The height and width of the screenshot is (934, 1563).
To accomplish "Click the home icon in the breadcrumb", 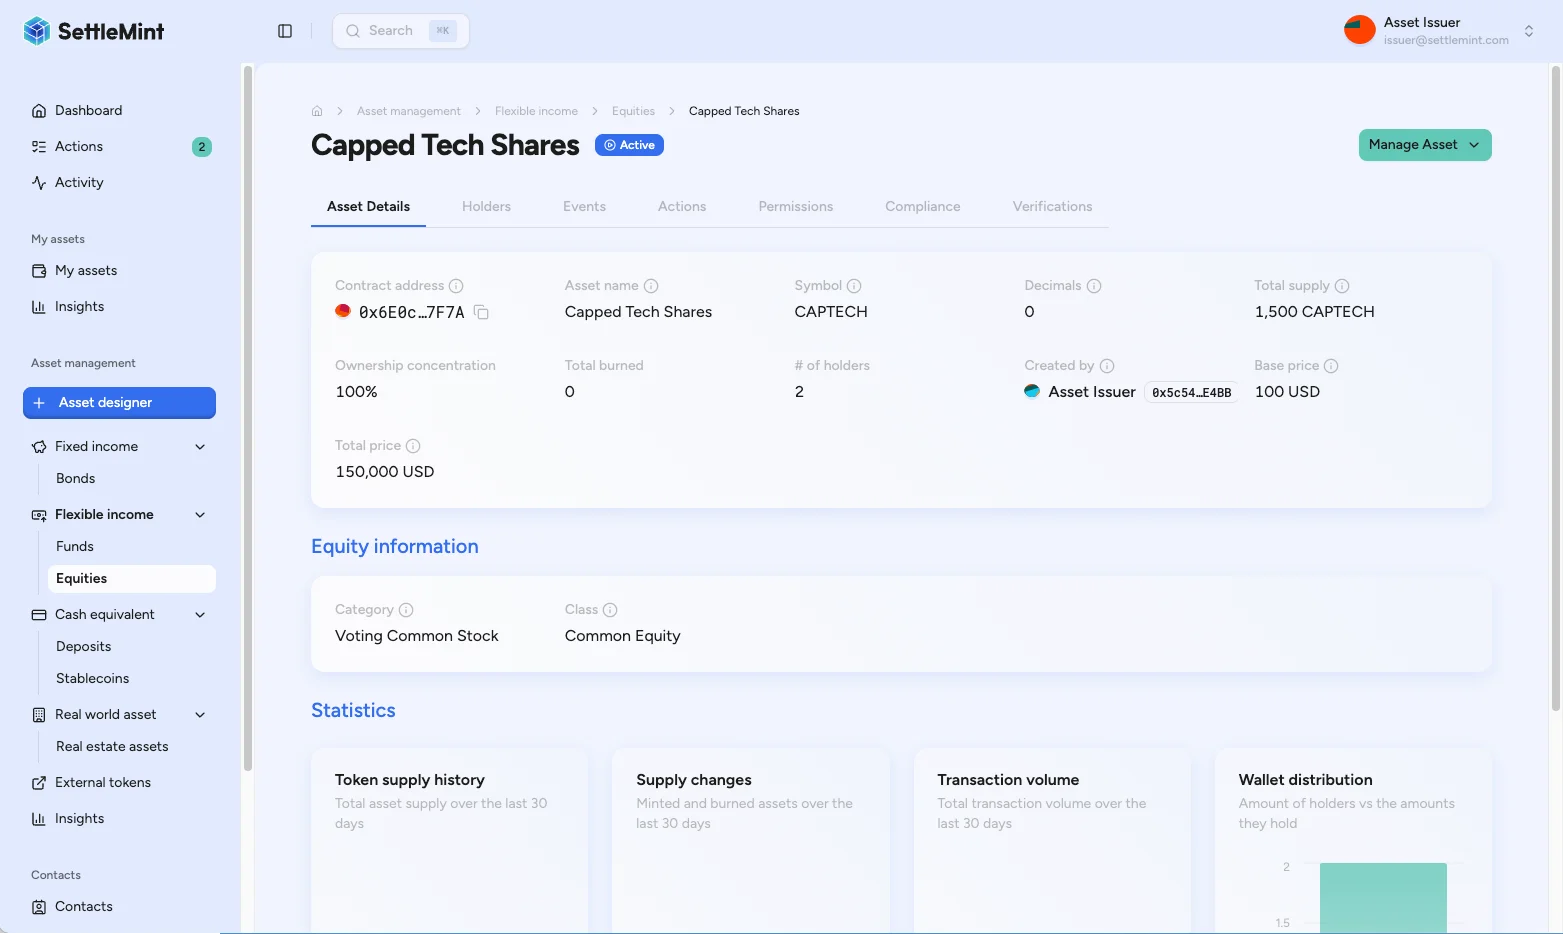I will coord(316,110).
